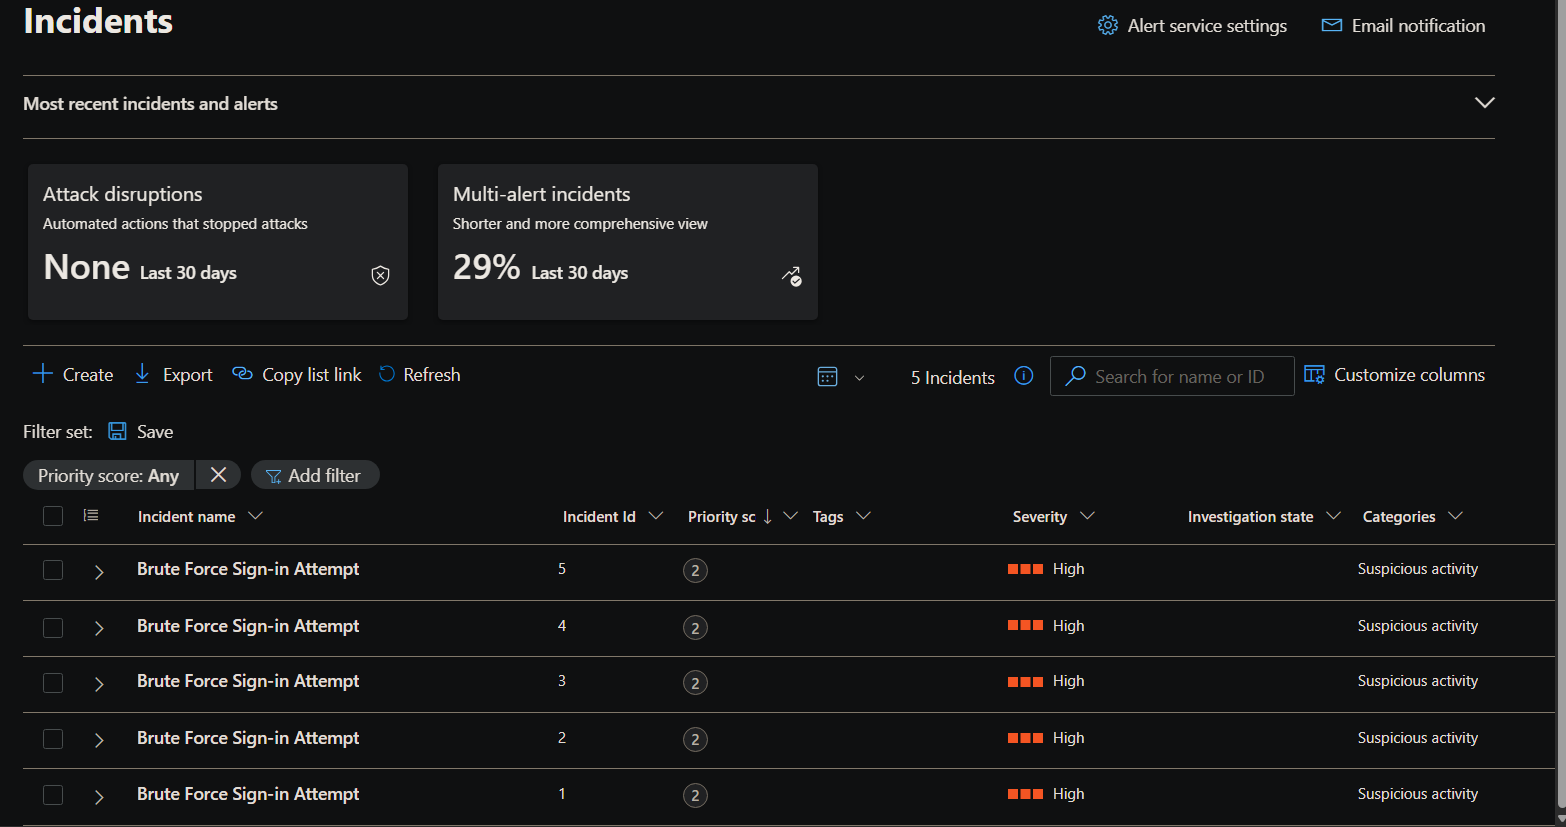Check the box for incident 3

click(x=53, y=682)
